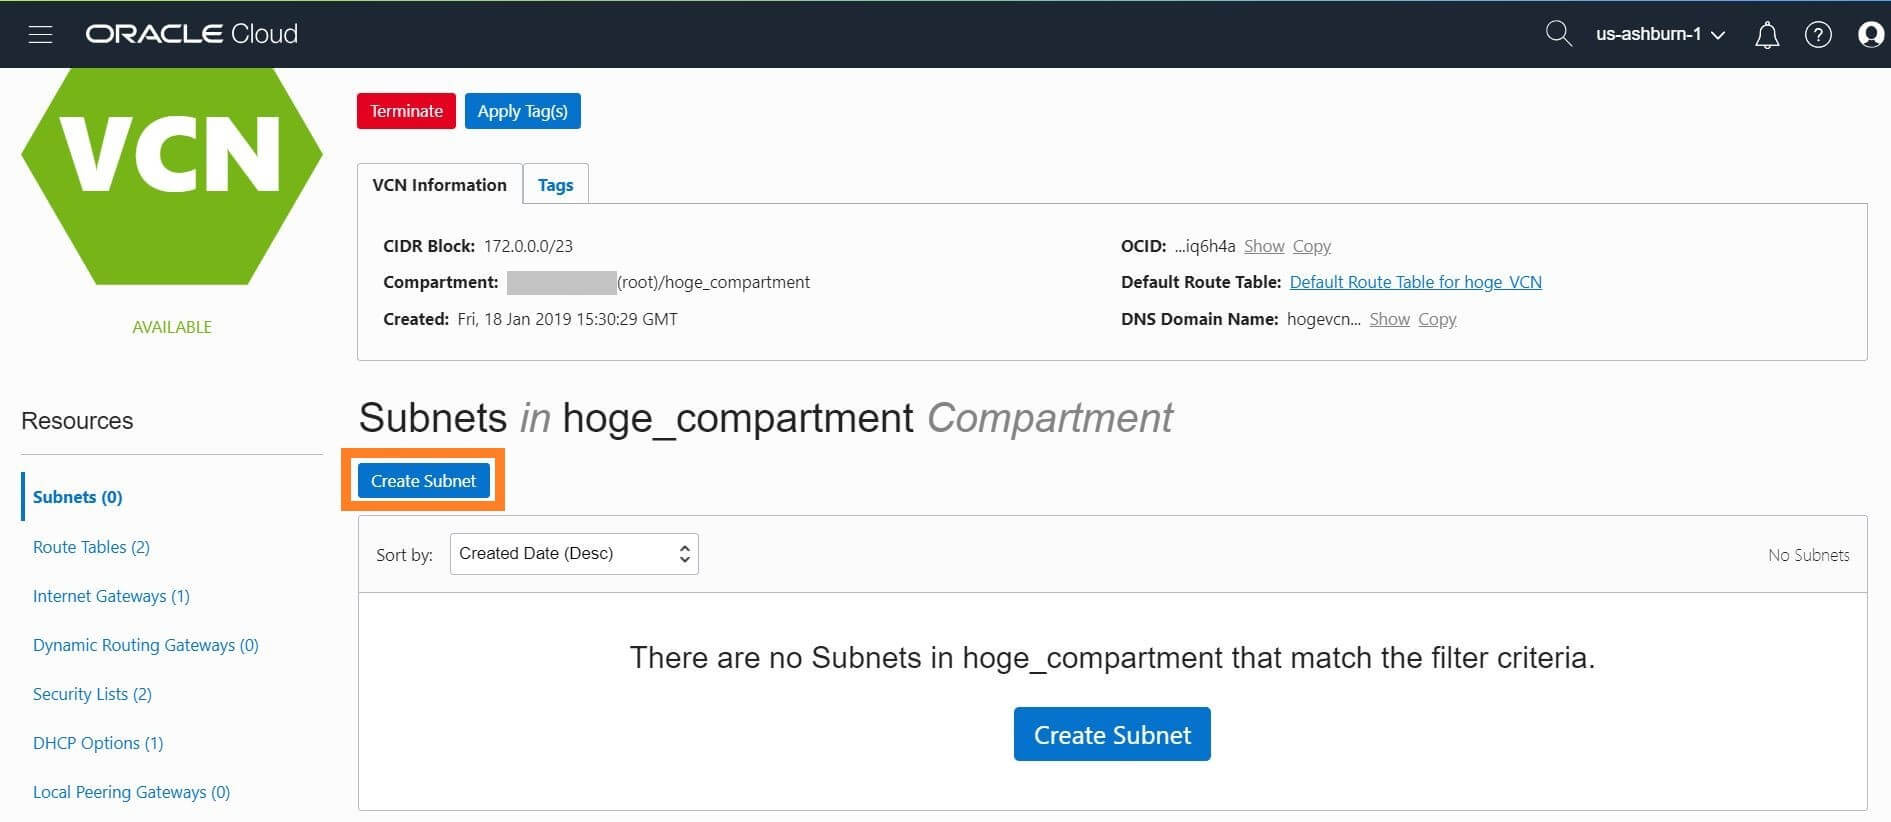This screenshot has height=822, width=1891.
Task: Open the Sort by Created Date dropdown
Action: 574,554
